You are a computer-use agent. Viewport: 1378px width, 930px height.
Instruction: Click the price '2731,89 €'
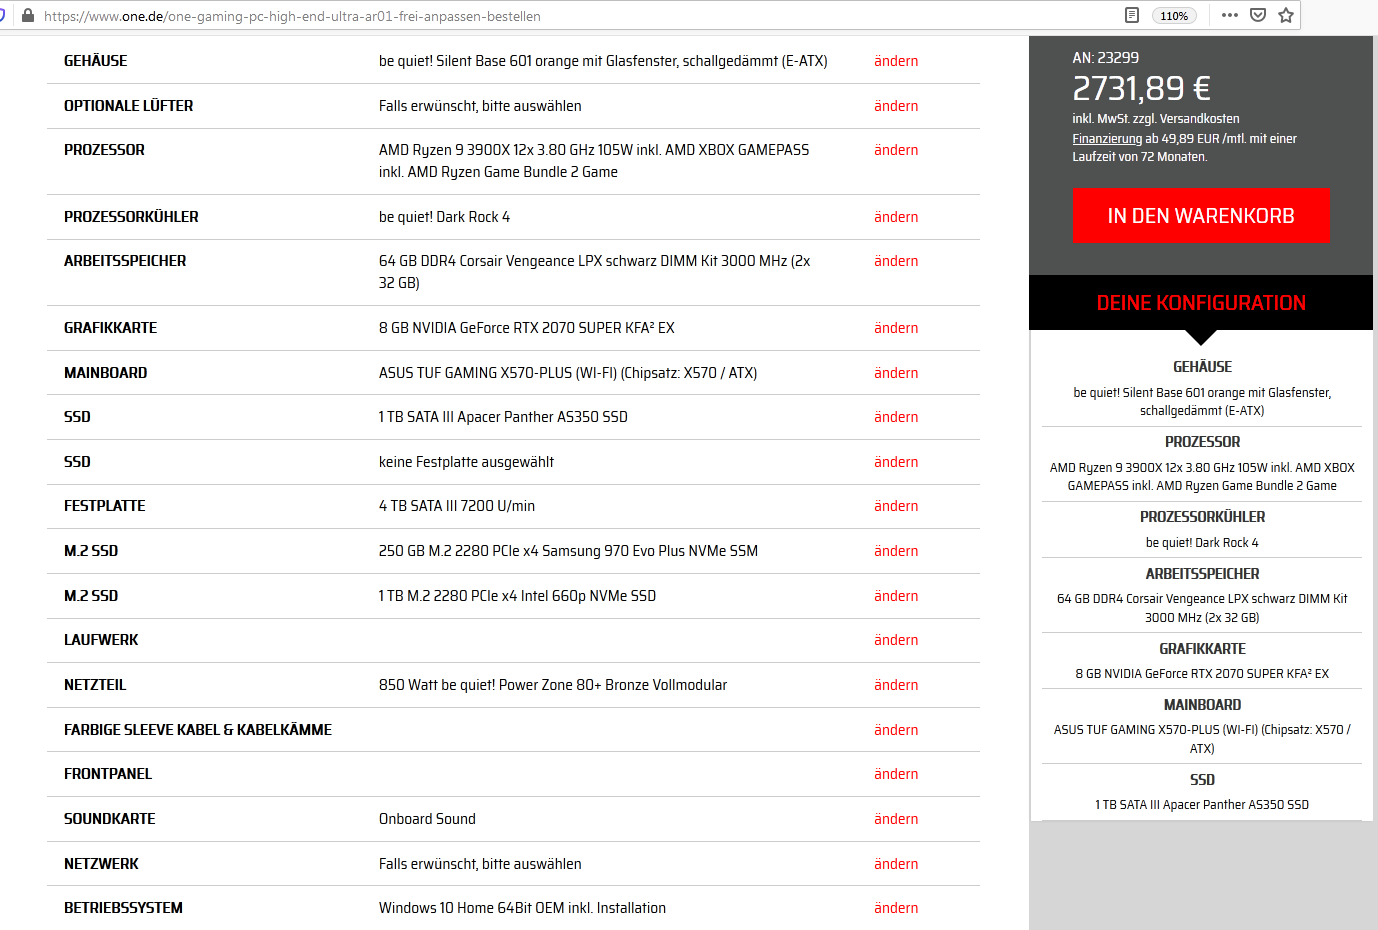[x=1141, y=89]
